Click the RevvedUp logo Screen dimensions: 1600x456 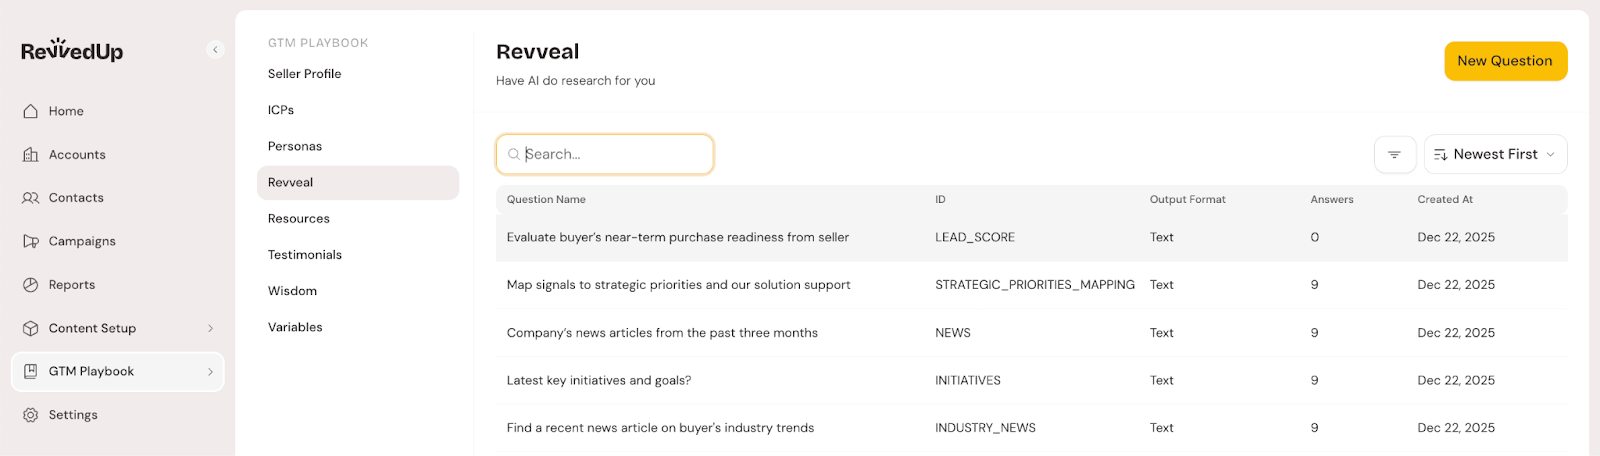click(72, 50)
